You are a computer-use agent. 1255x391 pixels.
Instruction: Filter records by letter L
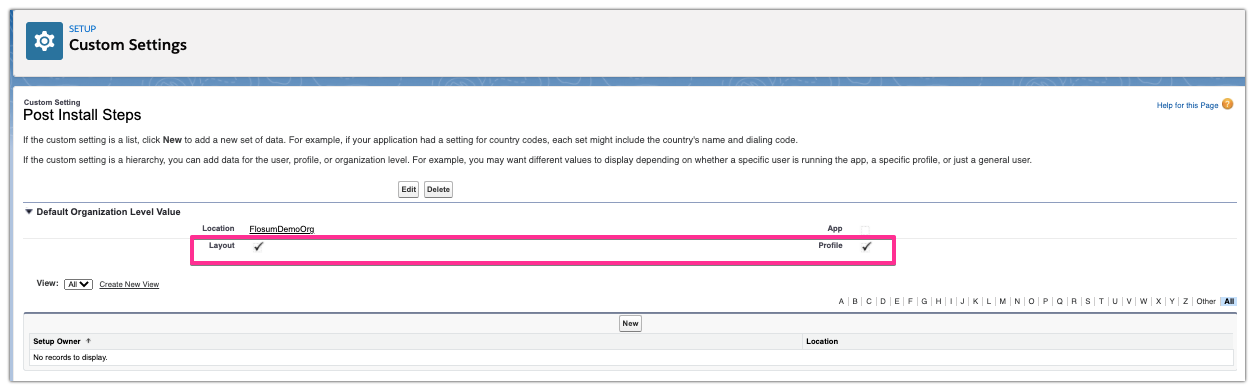[988, 301]
